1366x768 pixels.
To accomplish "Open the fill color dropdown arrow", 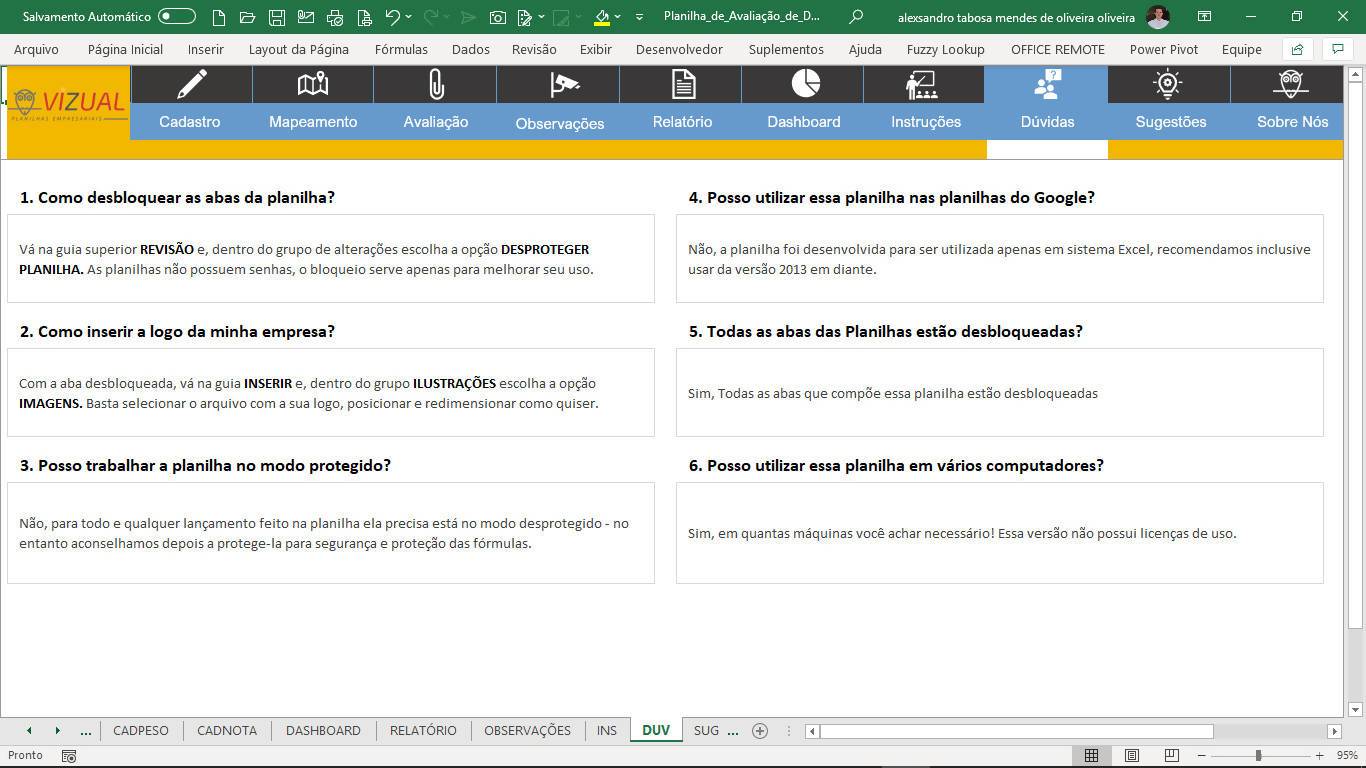I will tap(617, 17).
